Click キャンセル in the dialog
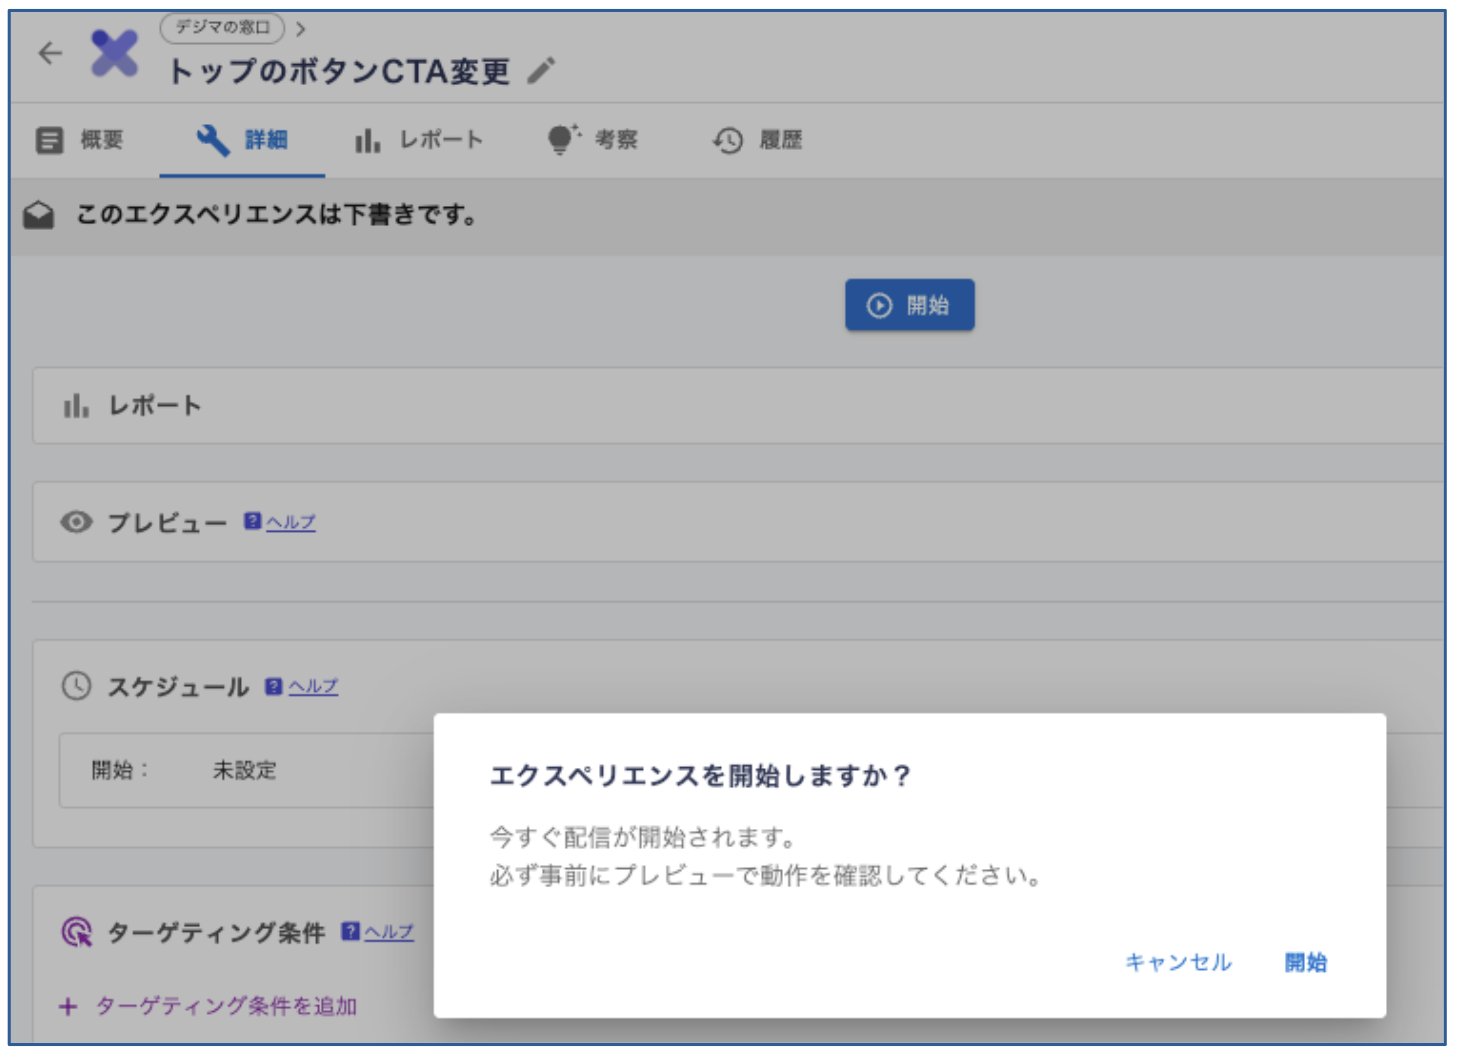 pos(1178,962)
